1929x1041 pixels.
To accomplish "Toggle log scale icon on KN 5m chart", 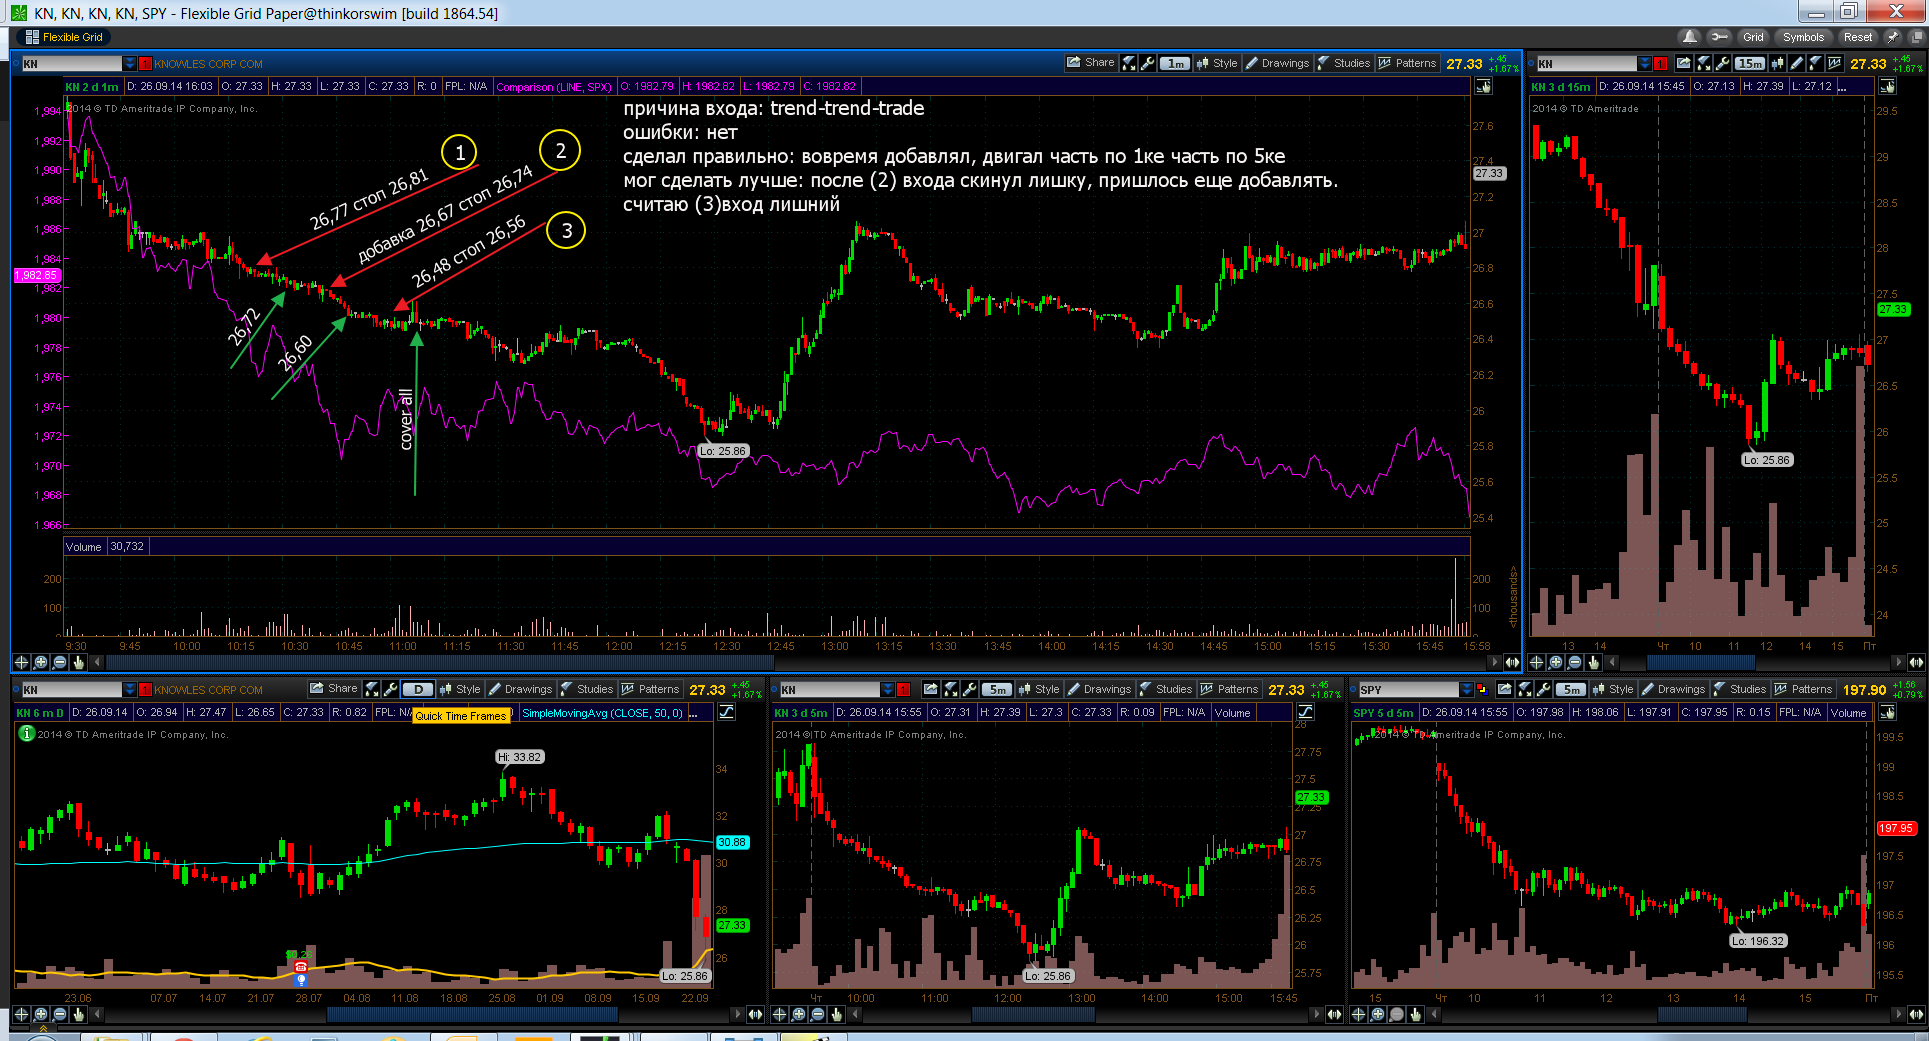I will click(x=1306, y=712).
